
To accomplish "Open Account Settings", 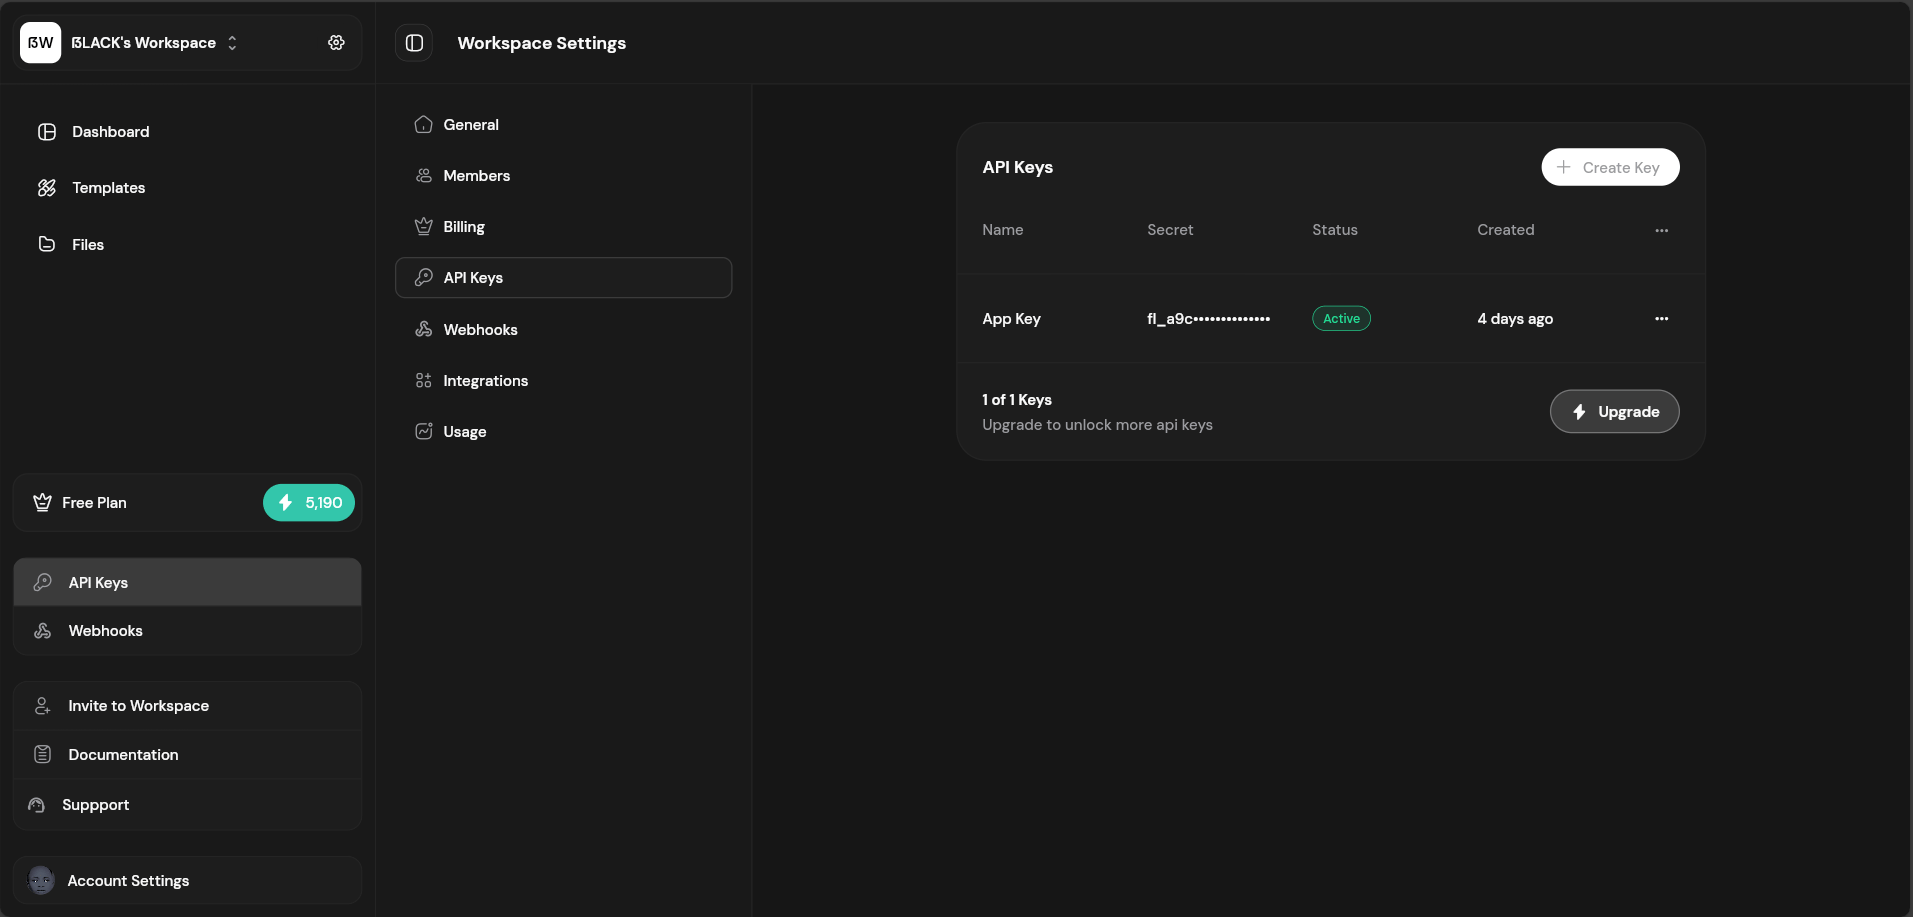I will 187,881.
